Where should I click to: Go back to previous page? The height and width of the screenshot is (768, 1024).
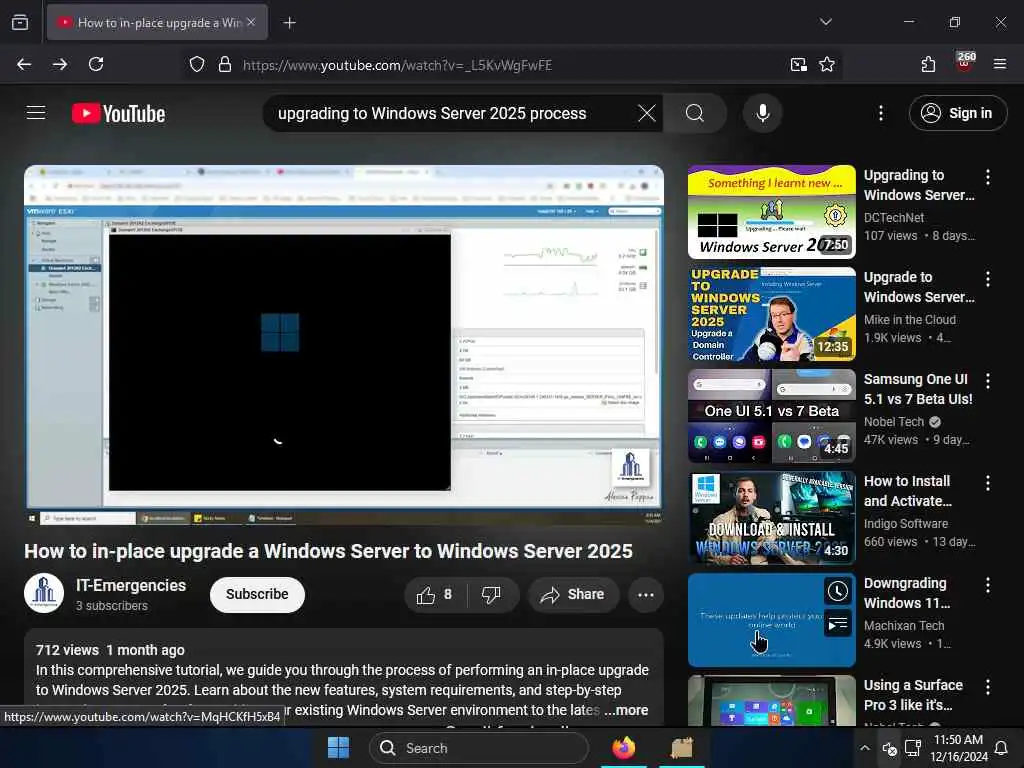(x=24, y=64)
